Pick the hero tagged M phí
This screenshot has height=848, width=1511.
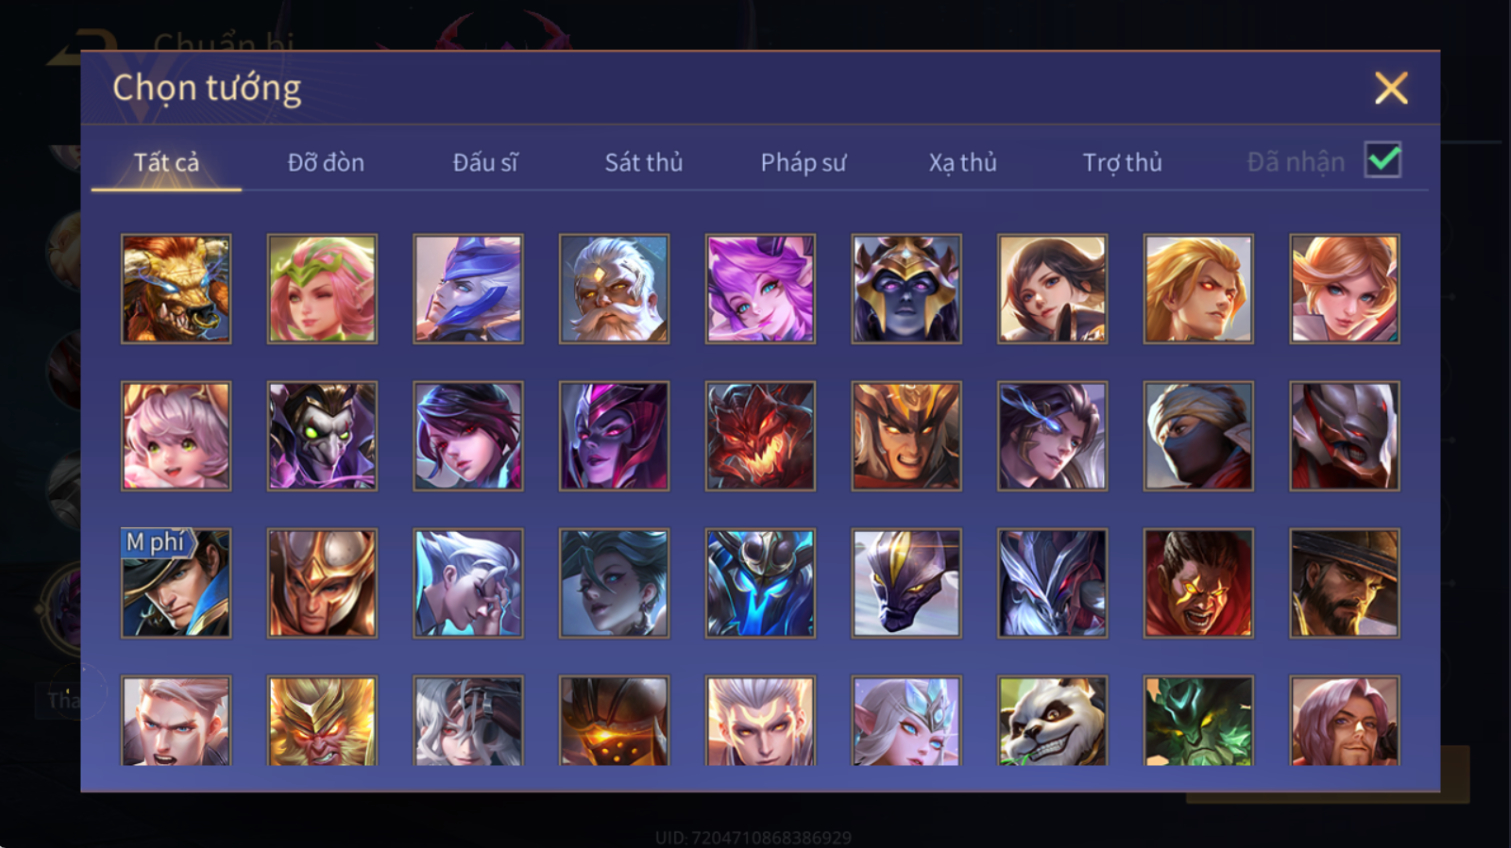pos(176,583)
